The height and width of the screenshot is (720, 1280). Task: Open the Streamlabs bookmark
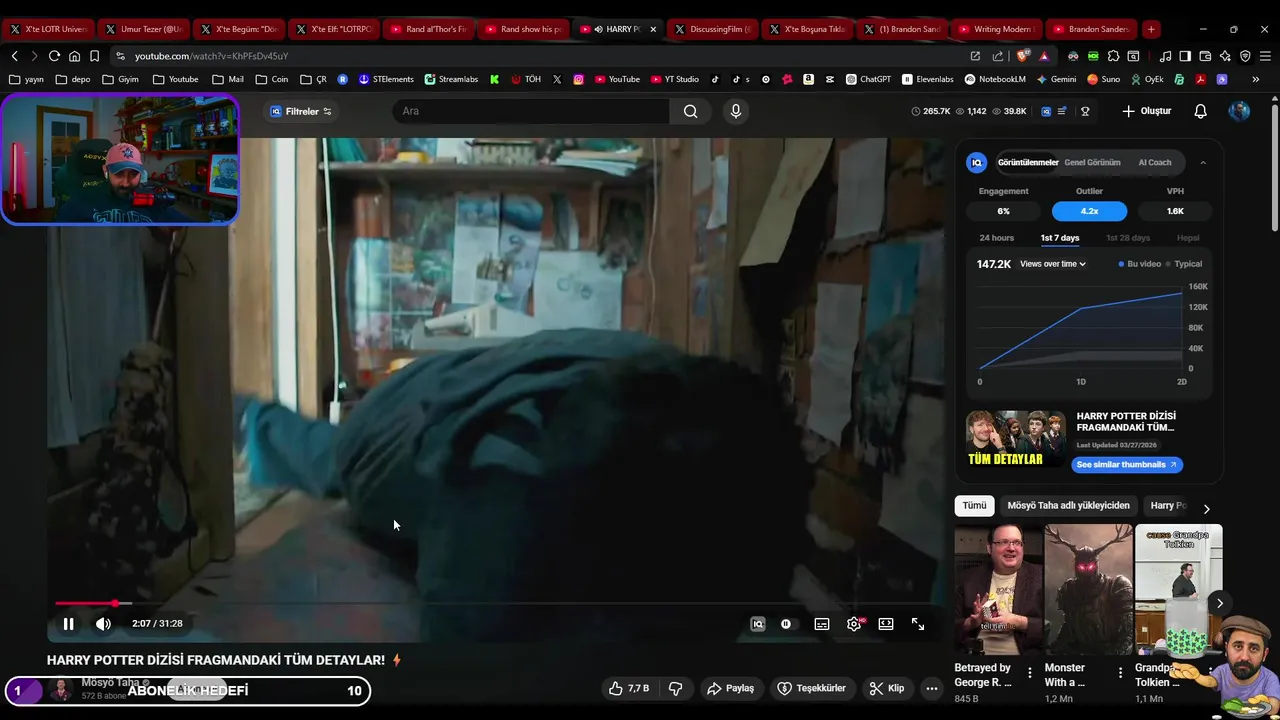[451, 79]
